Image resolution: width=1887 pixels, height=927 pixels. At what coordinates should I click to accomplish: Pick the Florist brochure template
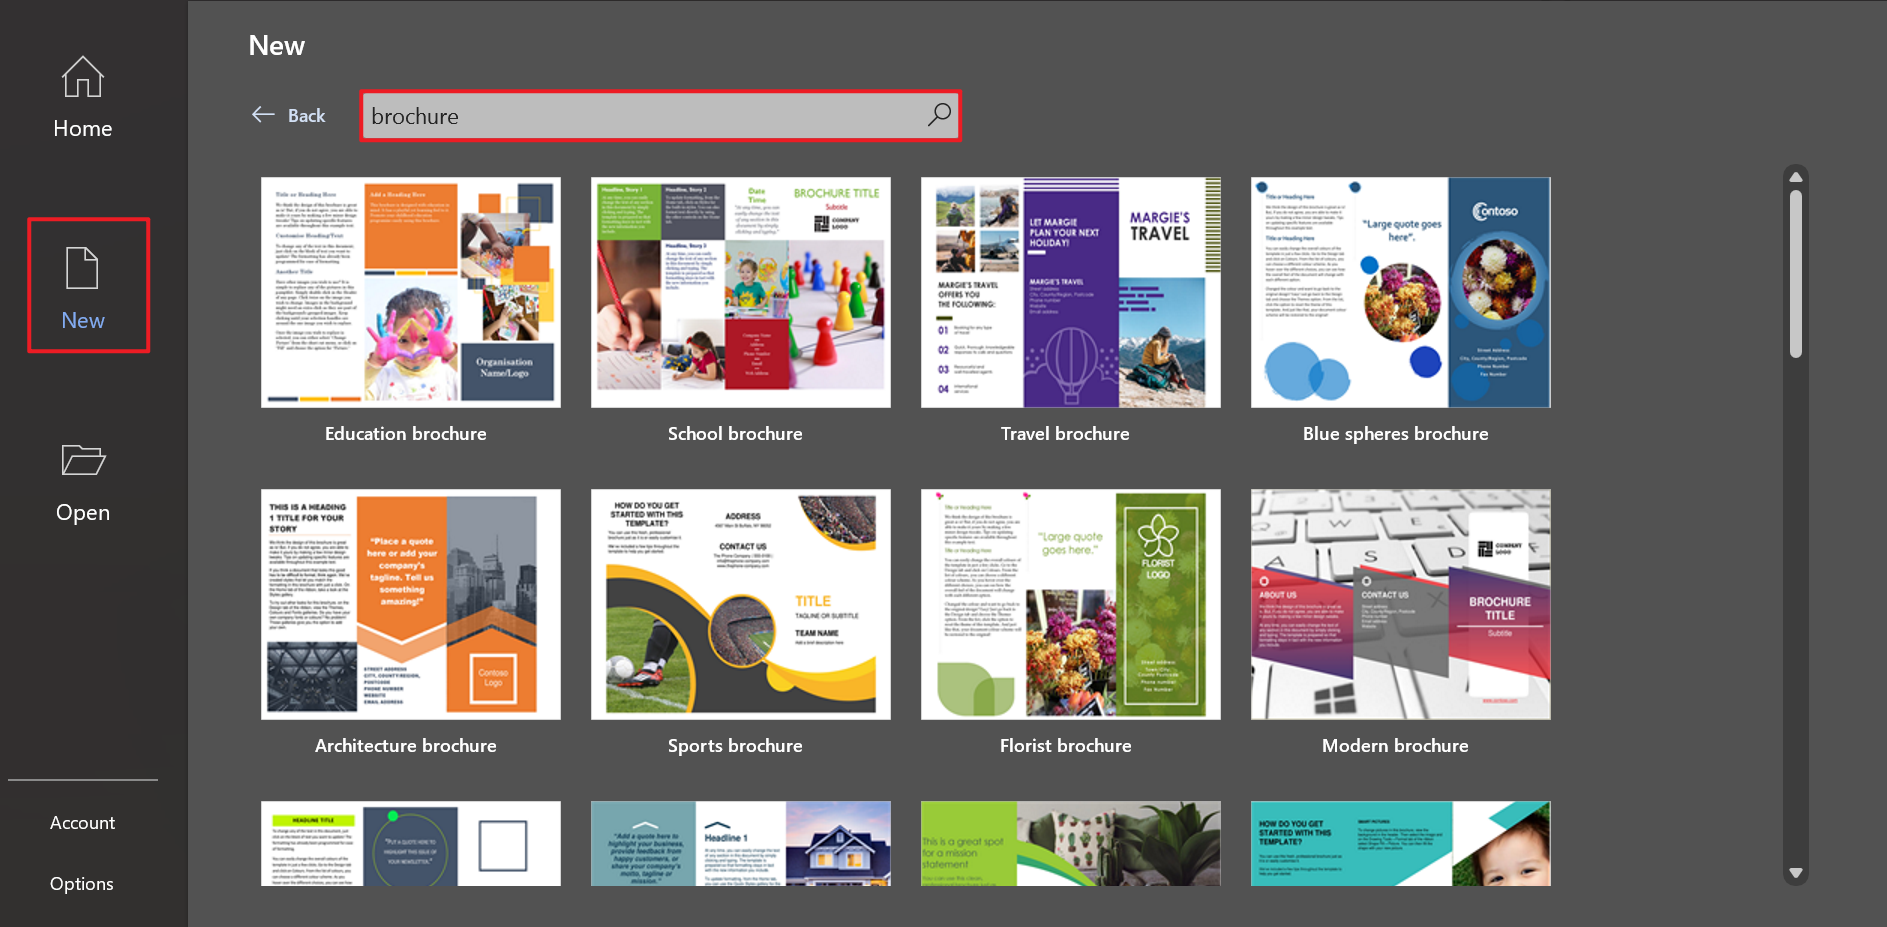(x=1070, y=604)
